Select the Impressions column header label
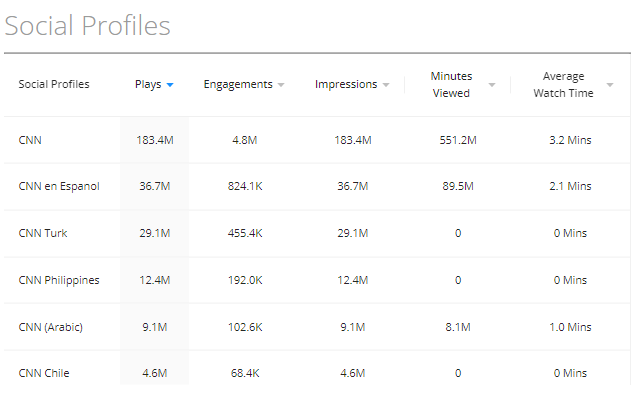The image size is (631, 394). coord(346,84)
